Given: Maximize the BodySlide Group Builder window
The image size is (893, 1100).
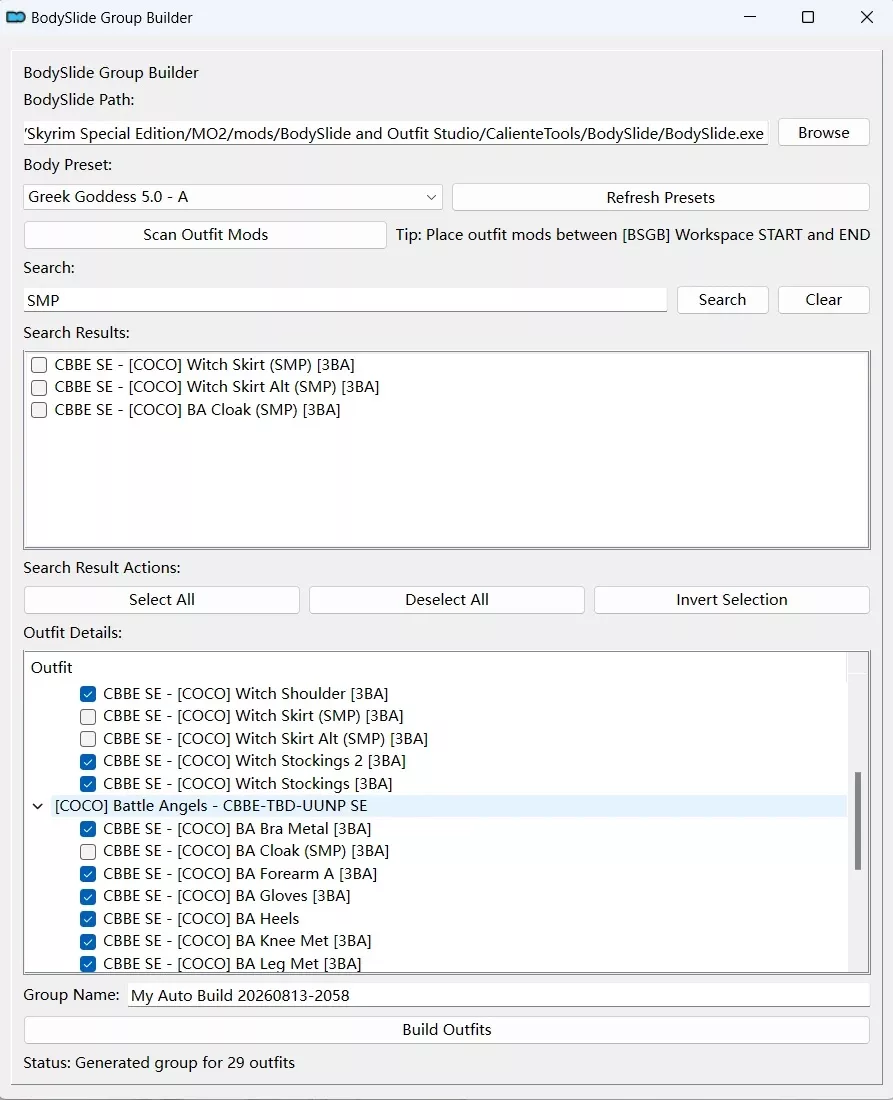Looking at the screenshot, I should (x=808, y=18).
